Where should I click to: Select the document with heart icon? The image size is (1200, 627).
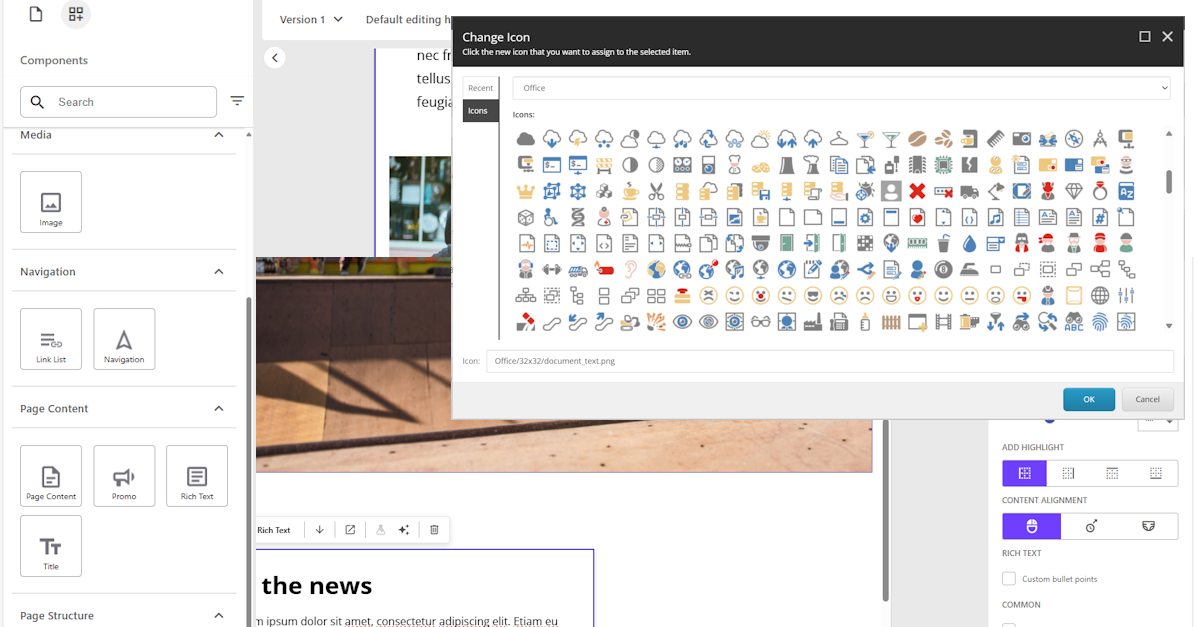[x=917, y=217]
